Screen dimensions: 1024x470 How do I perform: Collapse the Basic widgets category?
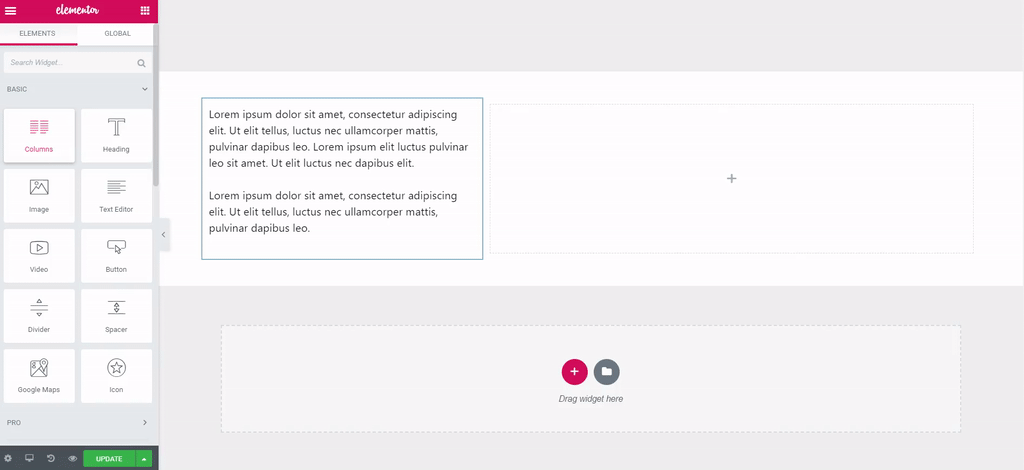tap(144, 89)
